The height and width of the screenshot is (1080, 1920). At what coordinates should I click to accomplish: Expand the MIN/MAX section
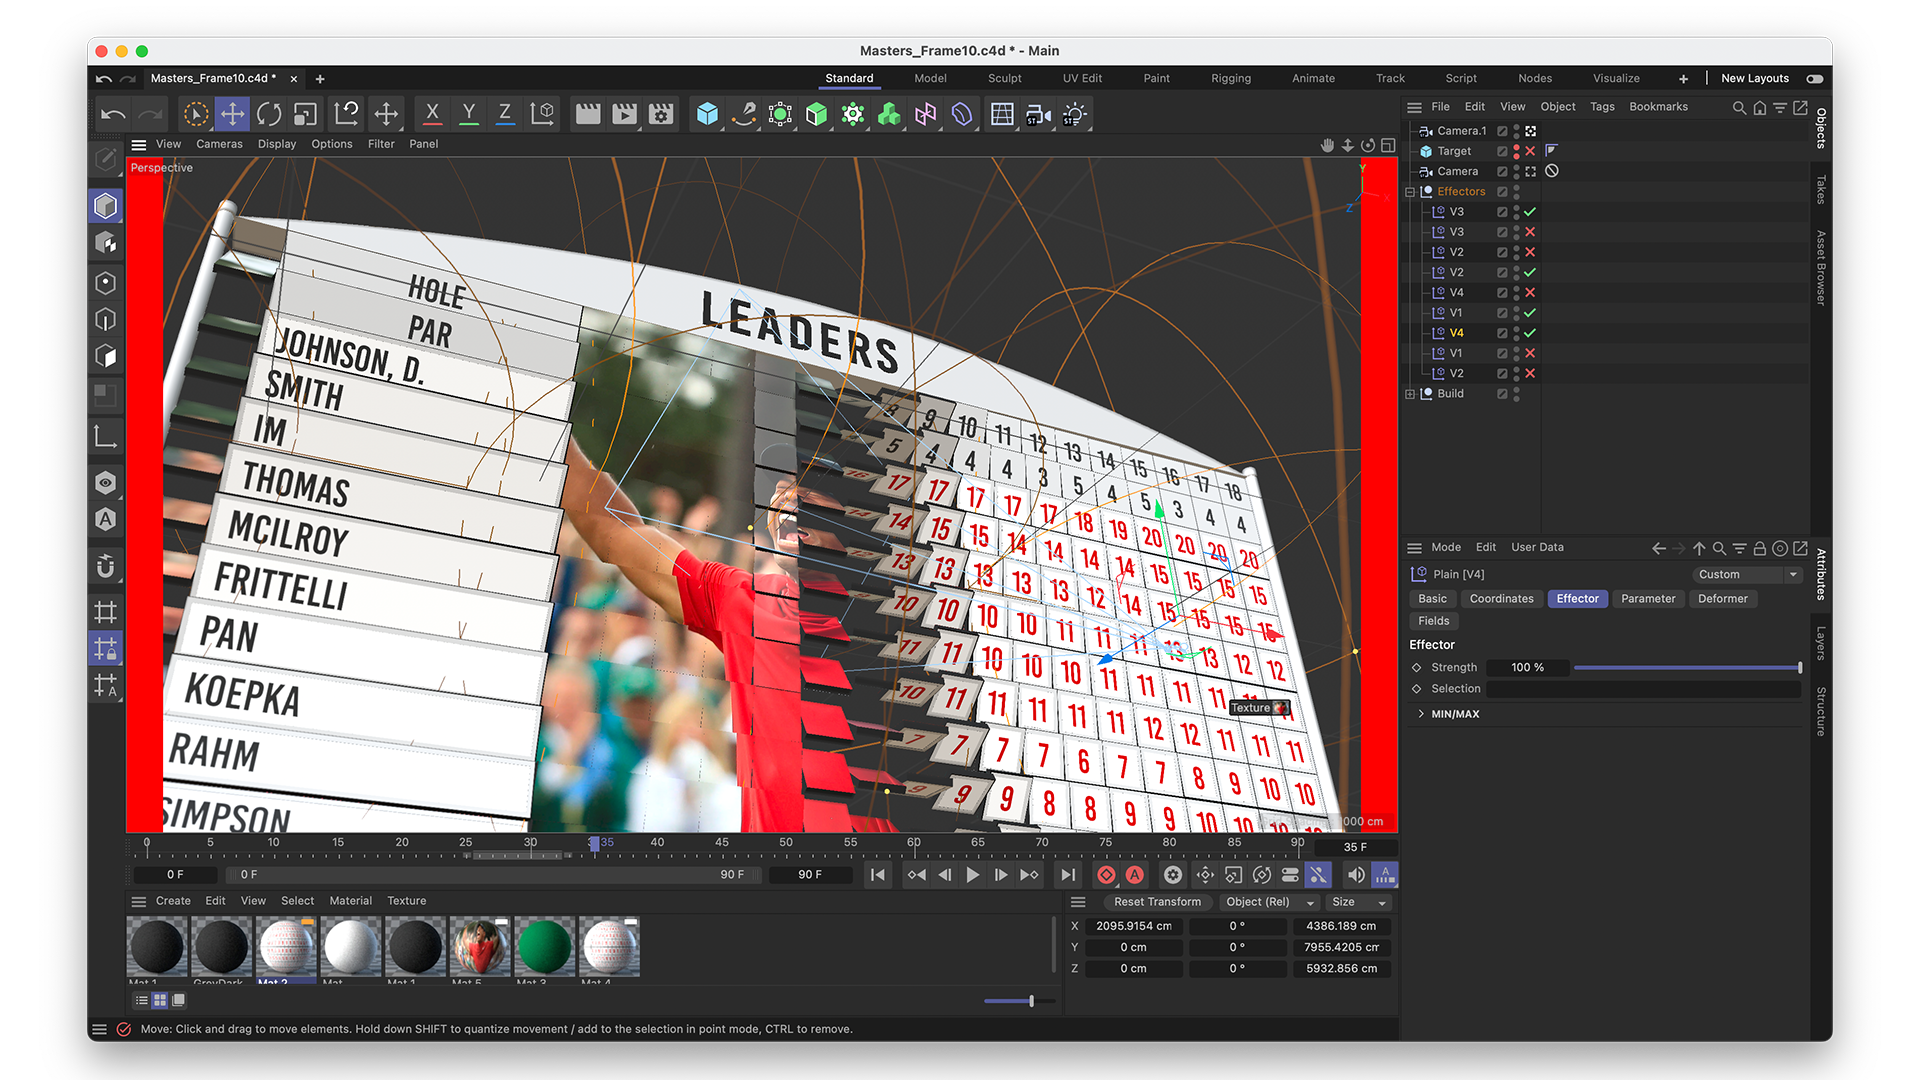1421,714
